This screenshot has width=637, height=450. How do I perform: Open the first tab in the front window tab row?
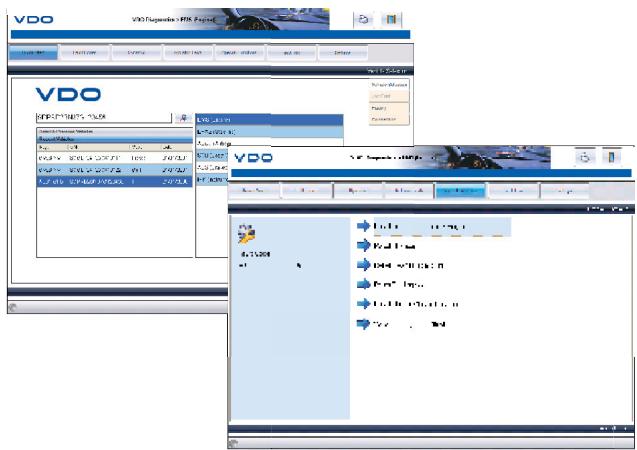254,190
